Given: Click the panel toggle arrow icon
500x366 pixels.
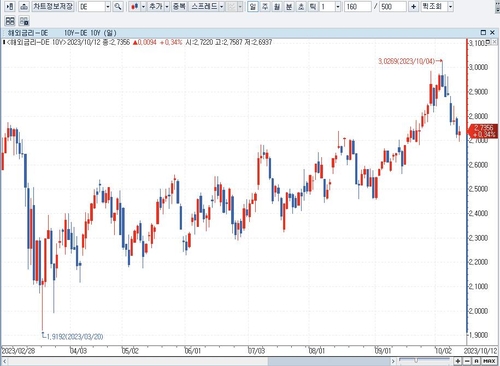Looking at the screenshot, I should coord(10,6).
